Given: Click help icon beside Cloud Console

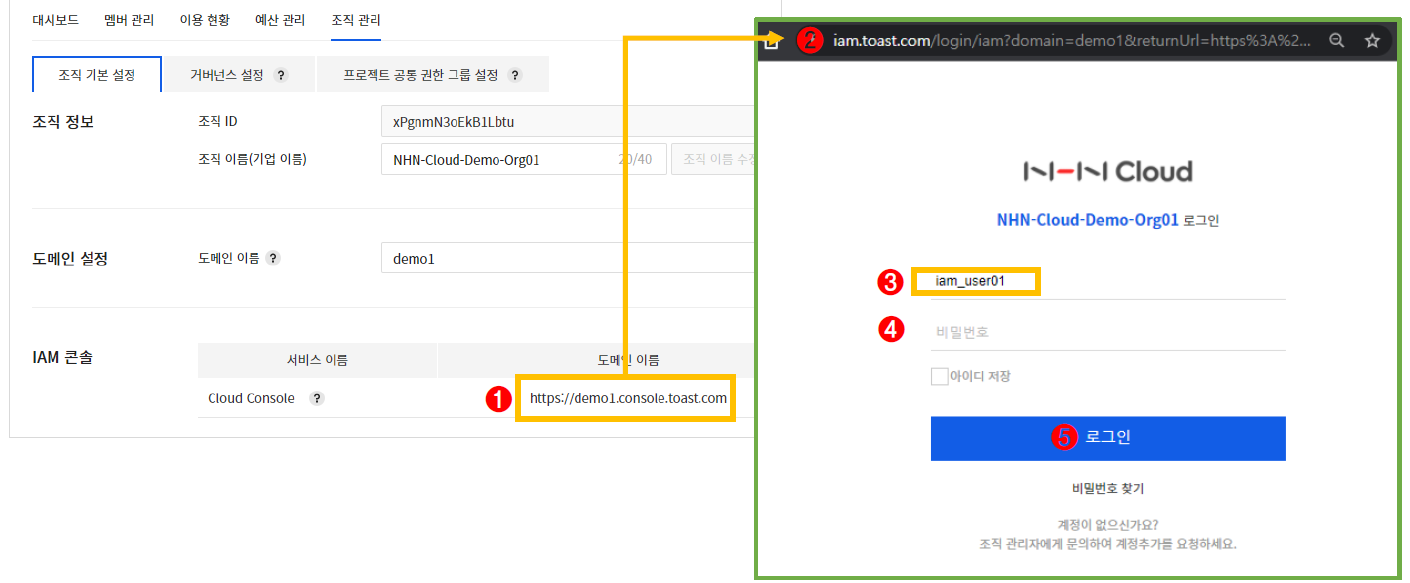Looking at the screenshot, I should coord(317,398).
